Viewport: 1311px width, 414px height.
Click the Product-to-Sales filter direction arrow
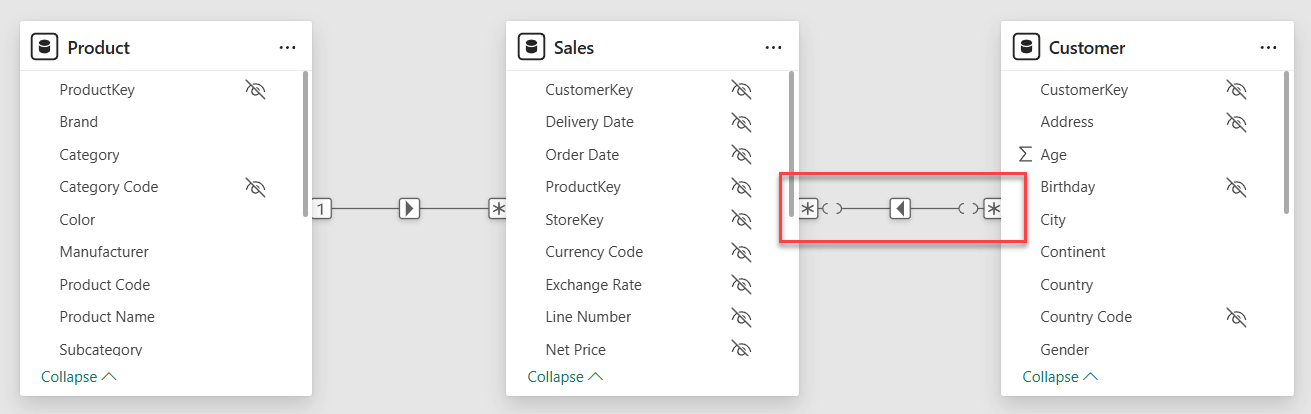409,209
